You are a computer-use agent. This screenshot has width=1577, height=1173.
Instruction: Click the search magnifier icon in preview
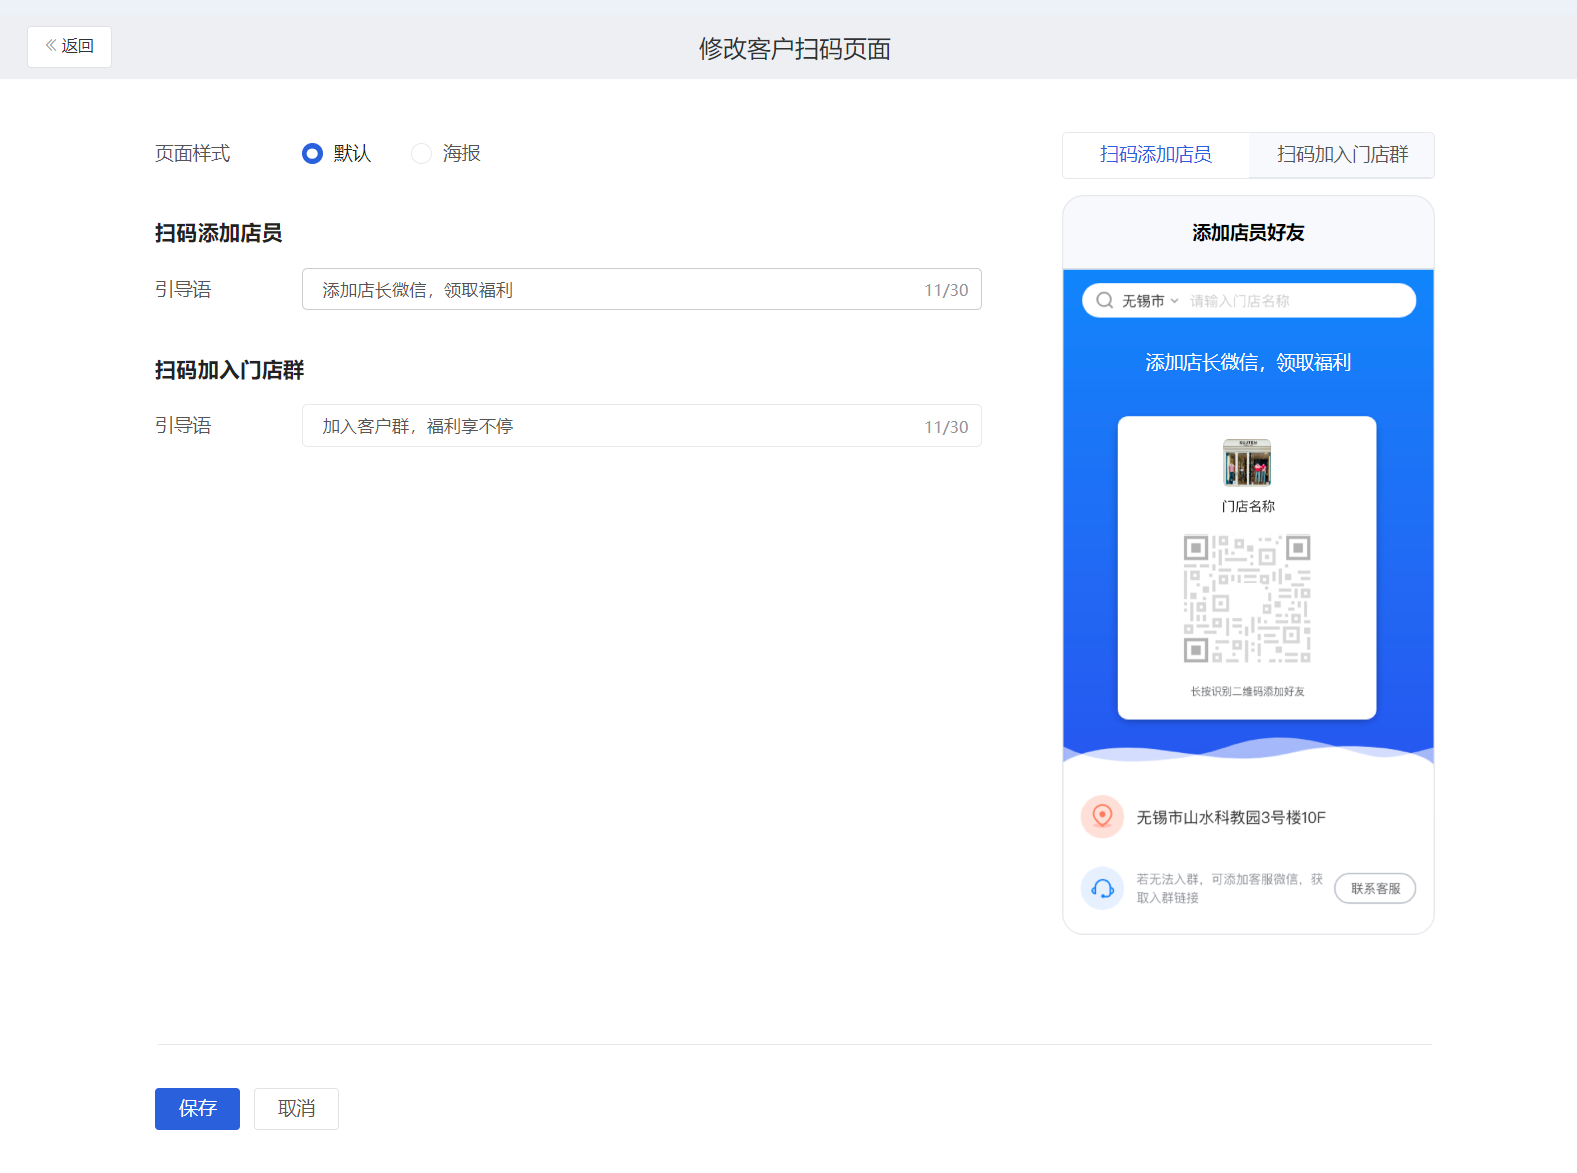(x=1105, y=300)
